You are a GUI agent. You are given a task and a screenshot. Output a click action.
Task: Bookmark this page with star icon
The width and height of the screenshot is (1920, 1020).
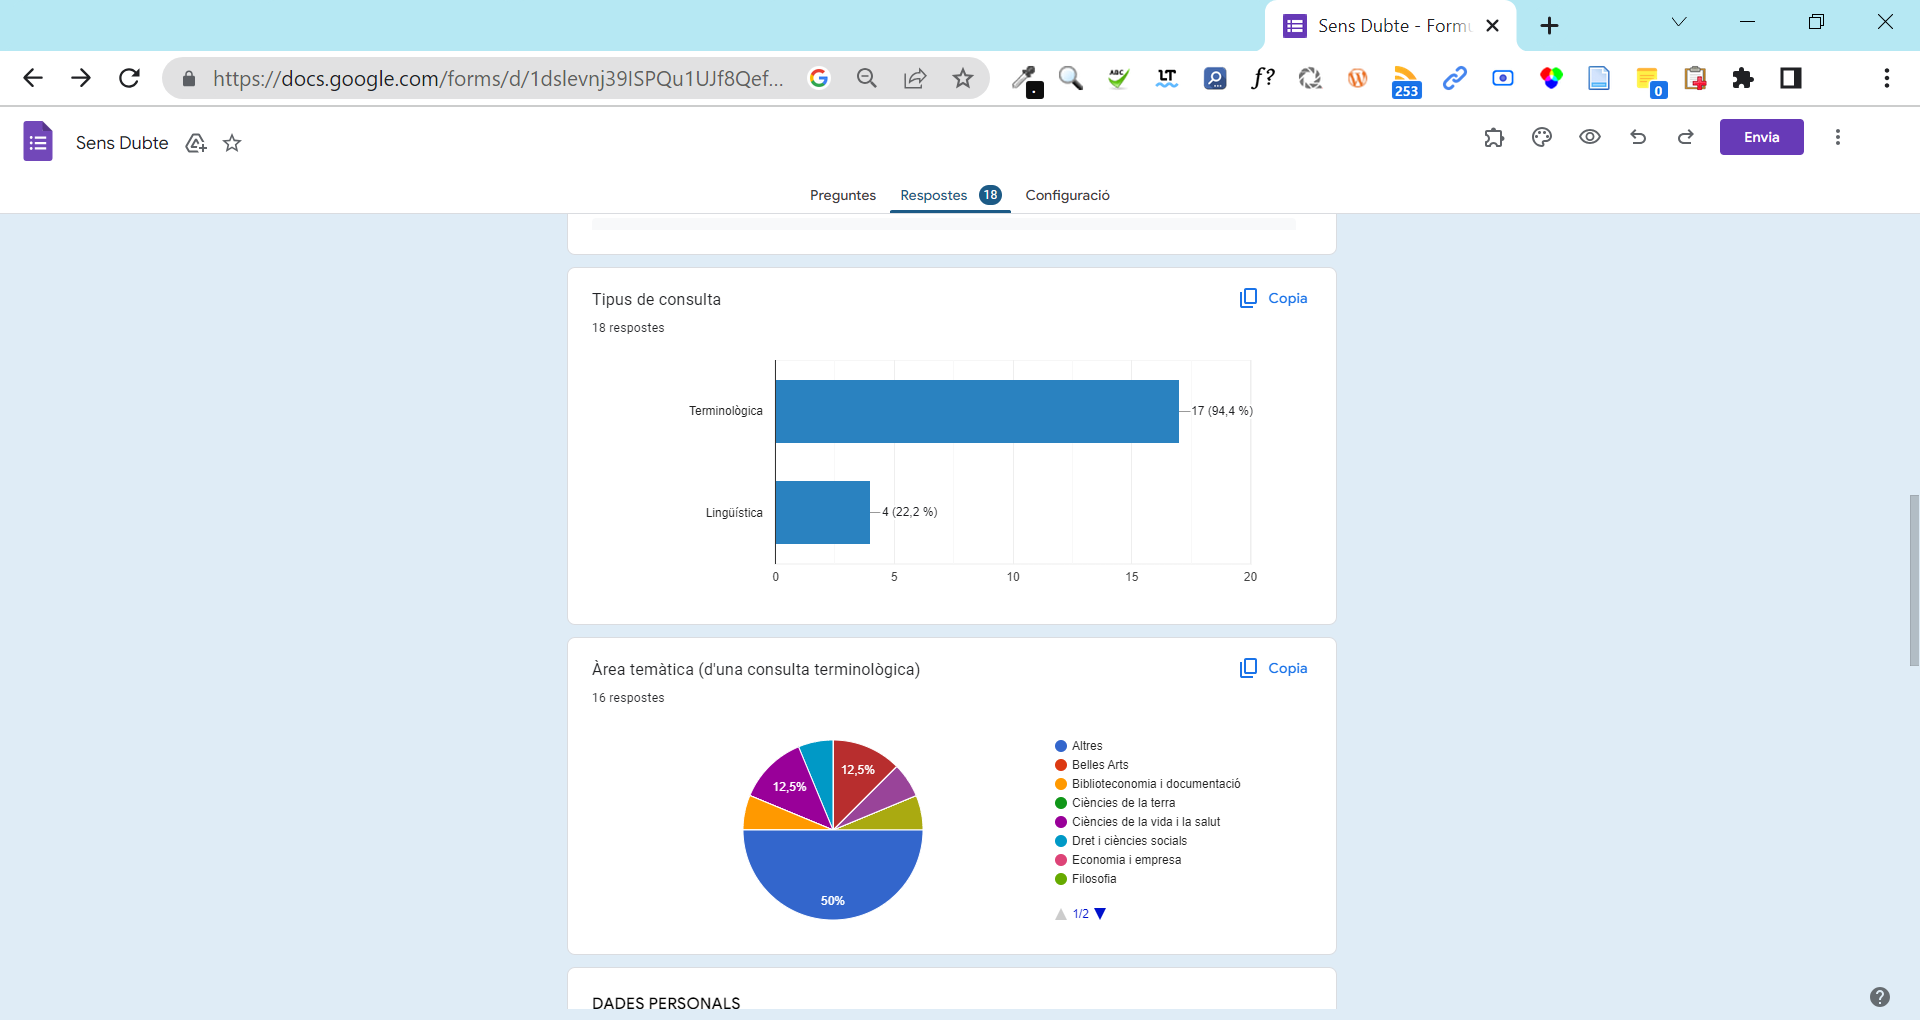click(963, 78)
